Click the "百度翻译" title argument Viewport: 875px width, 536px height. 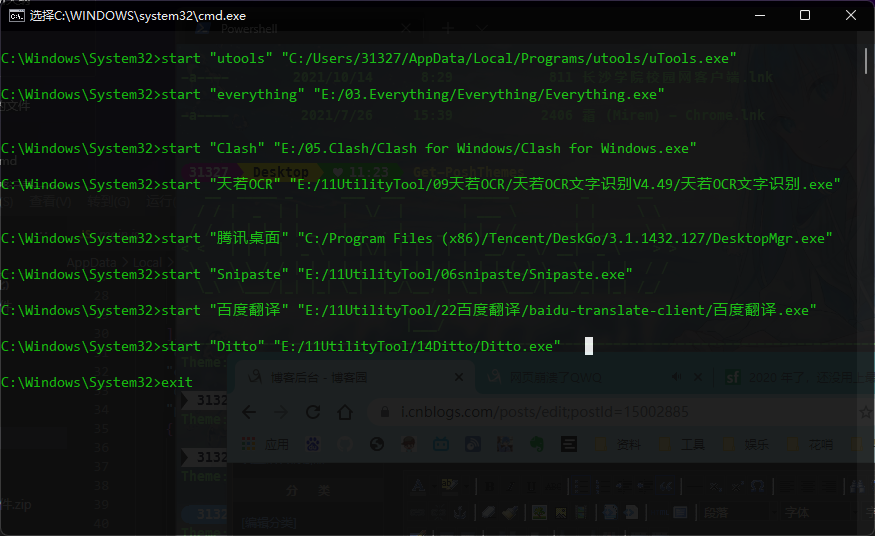click(x=249, y=310)
